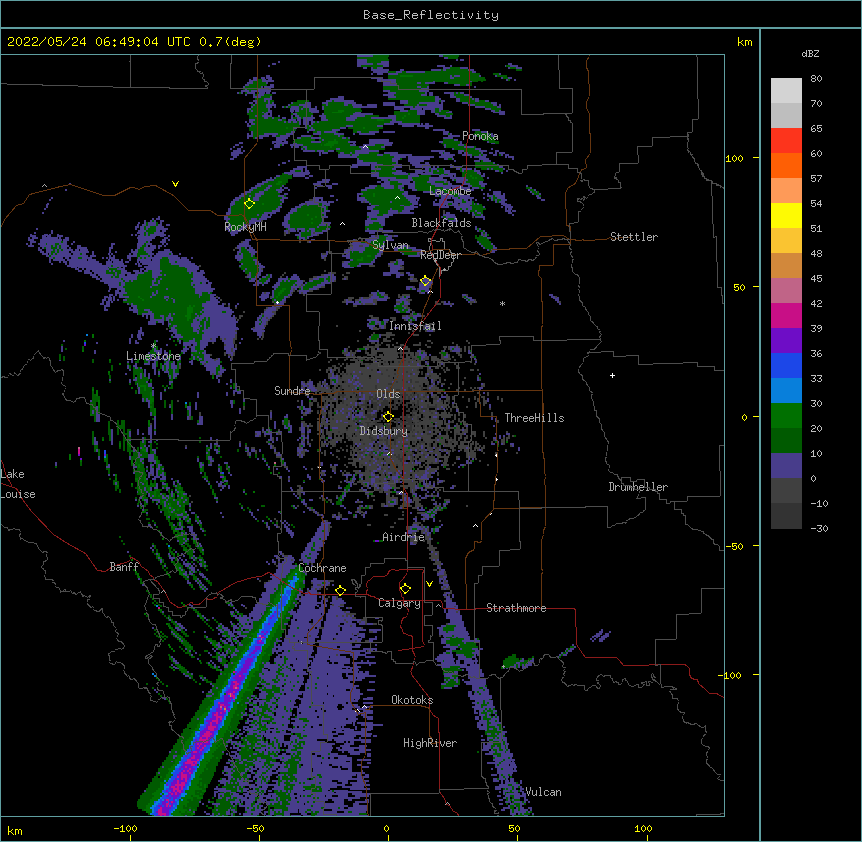Click the Didsbury town label
The height and width of the screenshot is (842, 862).
click(x=383, y=431)
